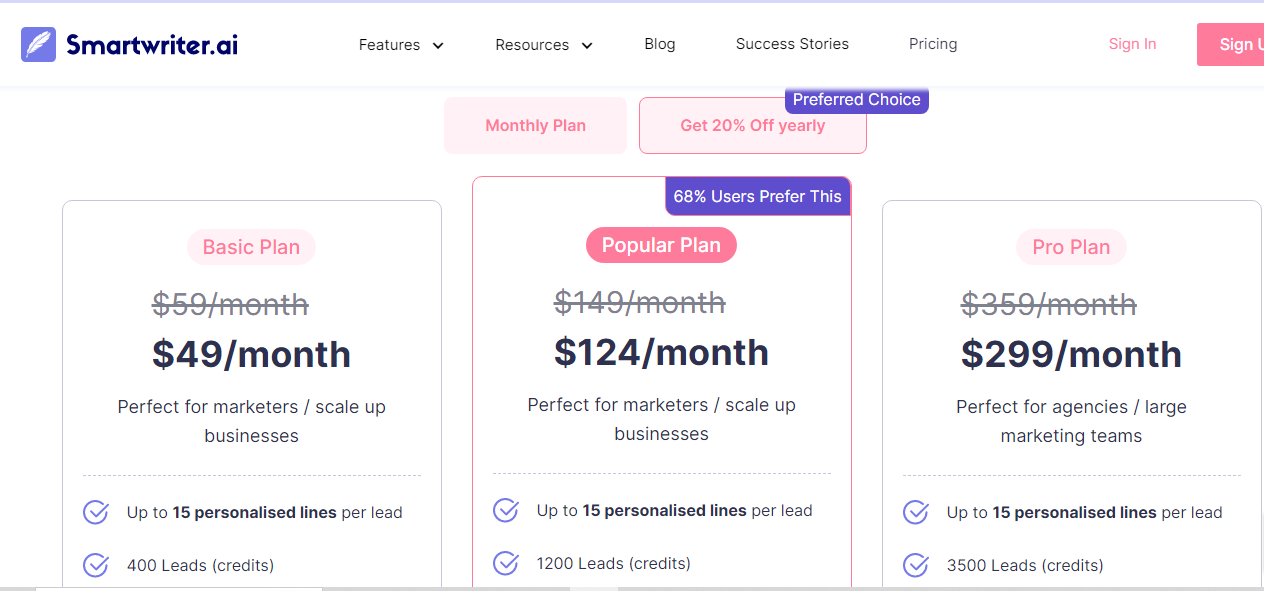The width and height of the screenshot is (1264, 591).
Task: Click the Pro Plan pill label
Action: 1071,247
